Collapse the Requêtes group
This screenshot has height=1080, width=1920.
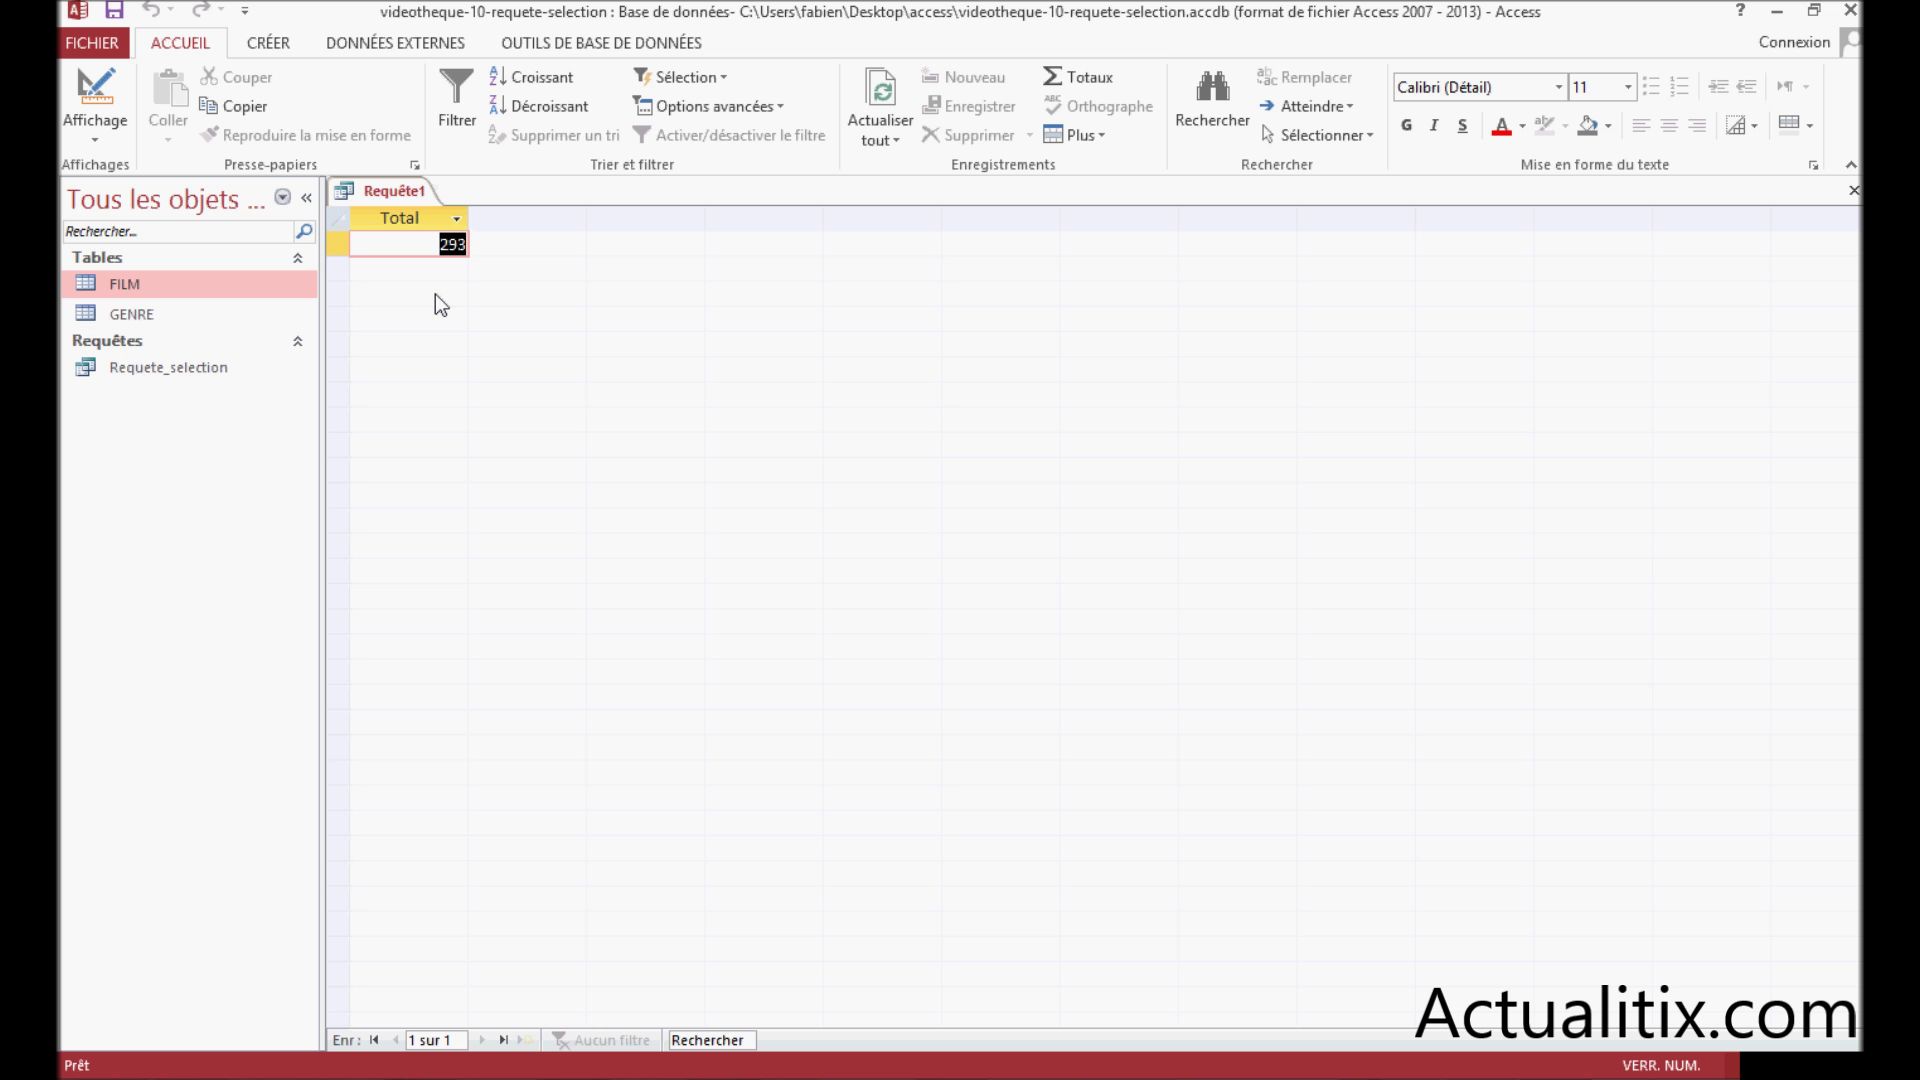coord(297,341)
